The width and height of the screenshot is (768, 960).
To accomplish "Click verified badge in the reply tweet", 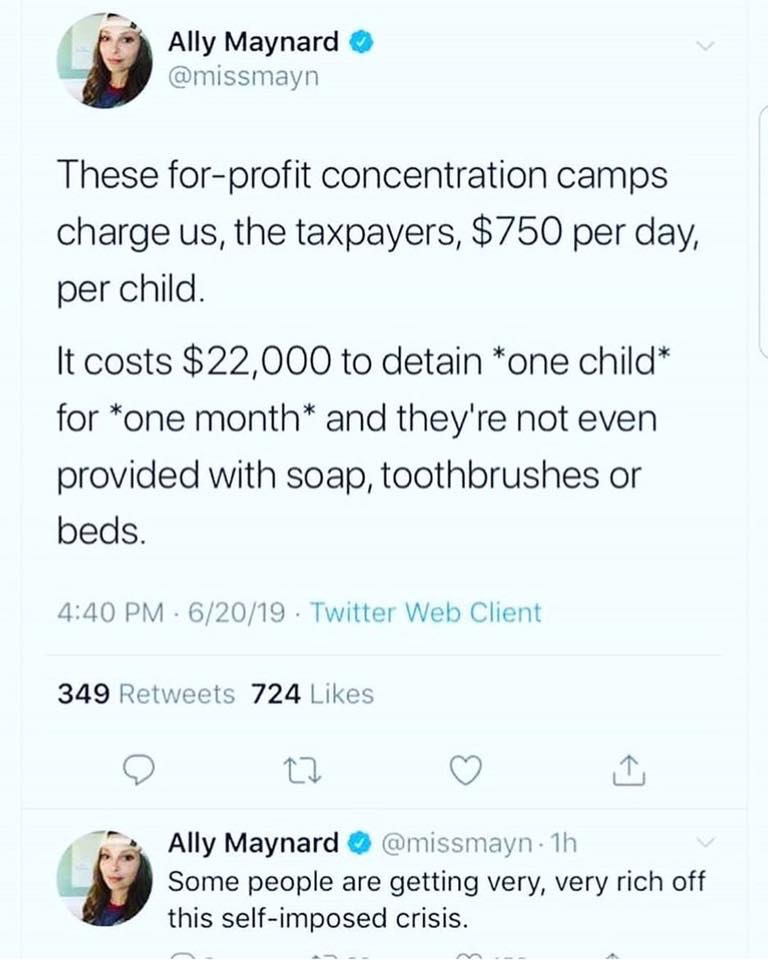I will pos(360,843).
